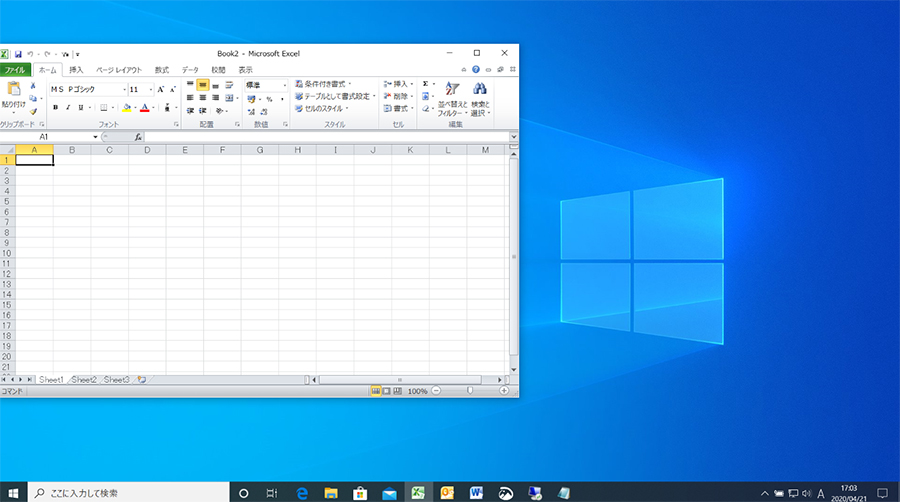Switch to the Sheet2 worksheet tab
This screenshot has height=502, width=900.
pyautogui.click(x=84, y=380)
